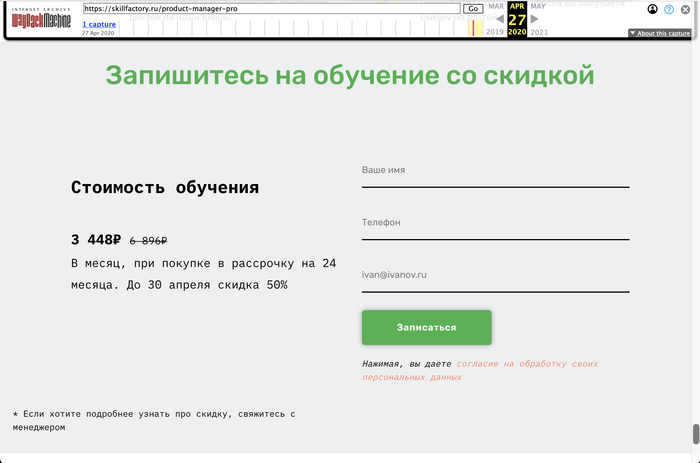Open the 1 capture link
This screenshot has height=463, width=700.
[x=99, y=23]
